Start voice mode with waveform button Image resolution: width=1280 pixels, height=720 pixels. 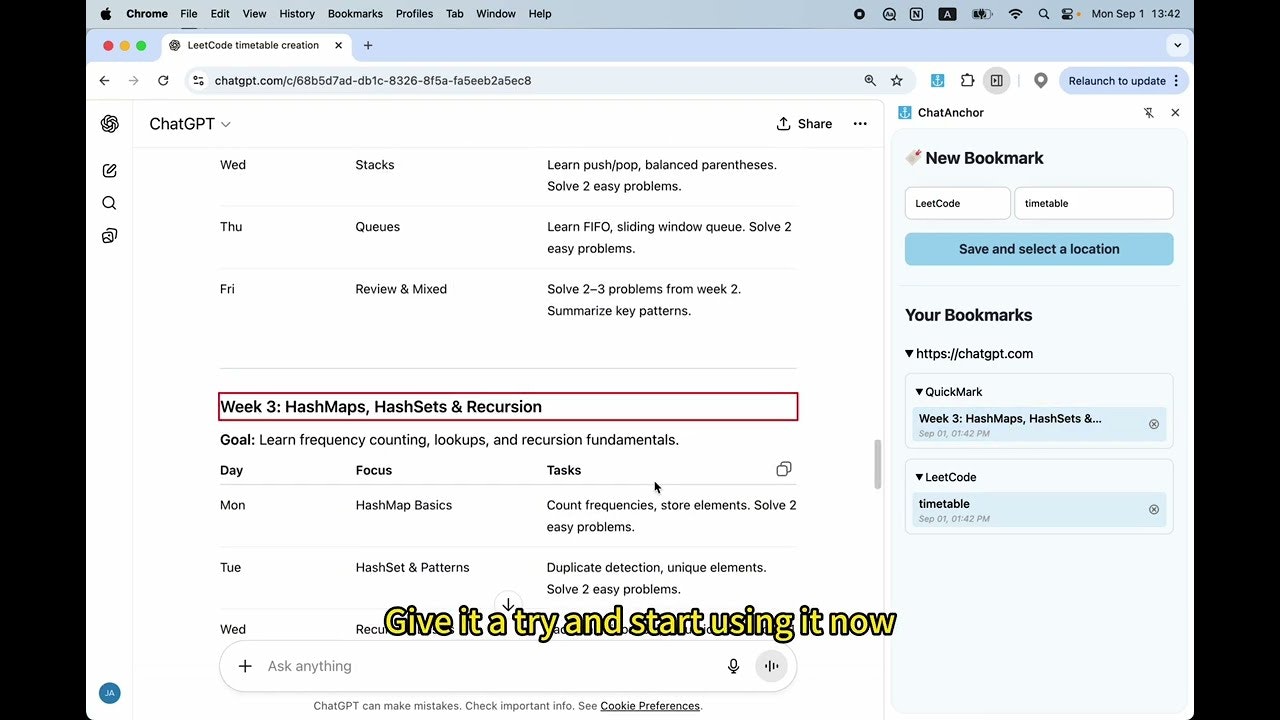coord(771,666)
